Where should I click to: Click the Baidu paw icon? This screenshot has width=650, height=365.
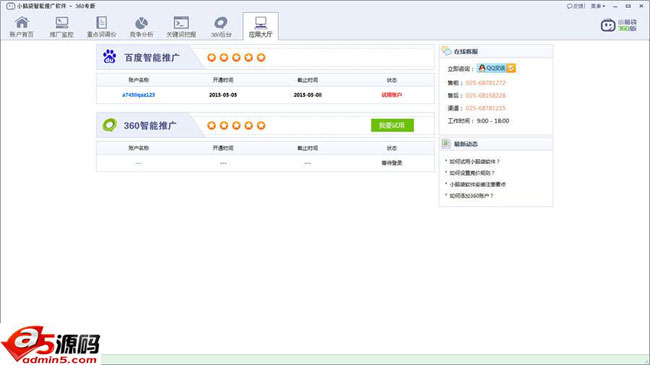pos(109,57)
